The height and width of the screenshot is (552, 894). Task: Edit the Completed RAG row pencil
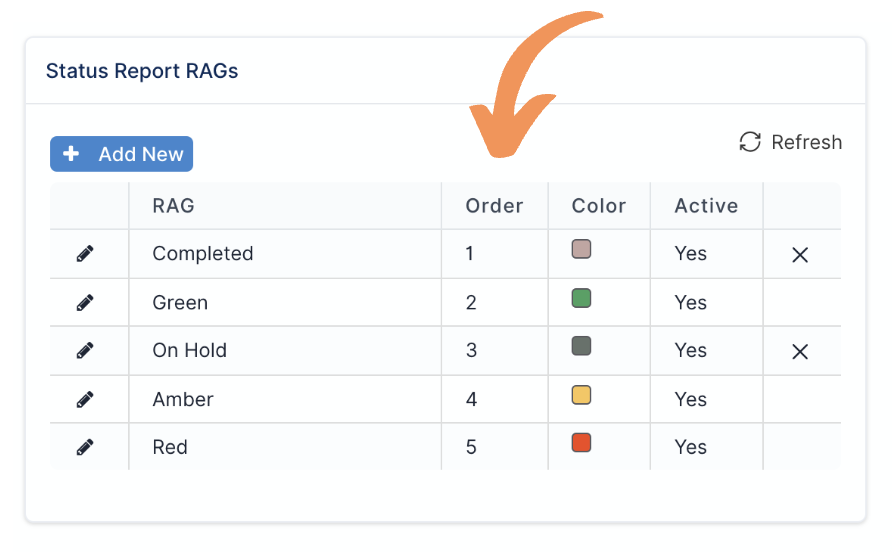[x=85, y=254]
